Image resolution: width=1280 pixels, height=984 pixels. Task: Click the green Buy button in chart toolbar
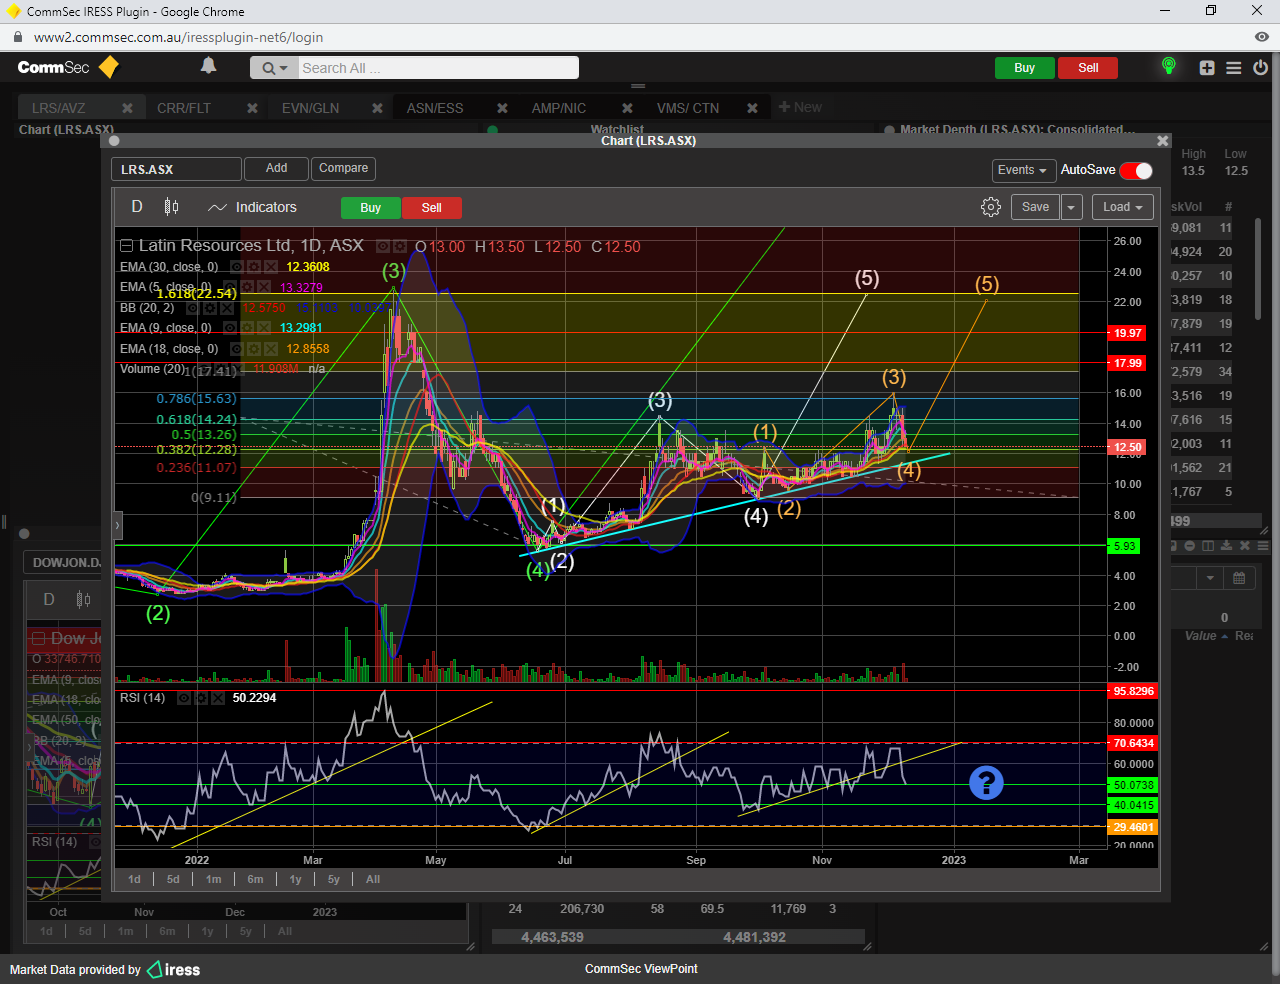(x=370, y=208)
